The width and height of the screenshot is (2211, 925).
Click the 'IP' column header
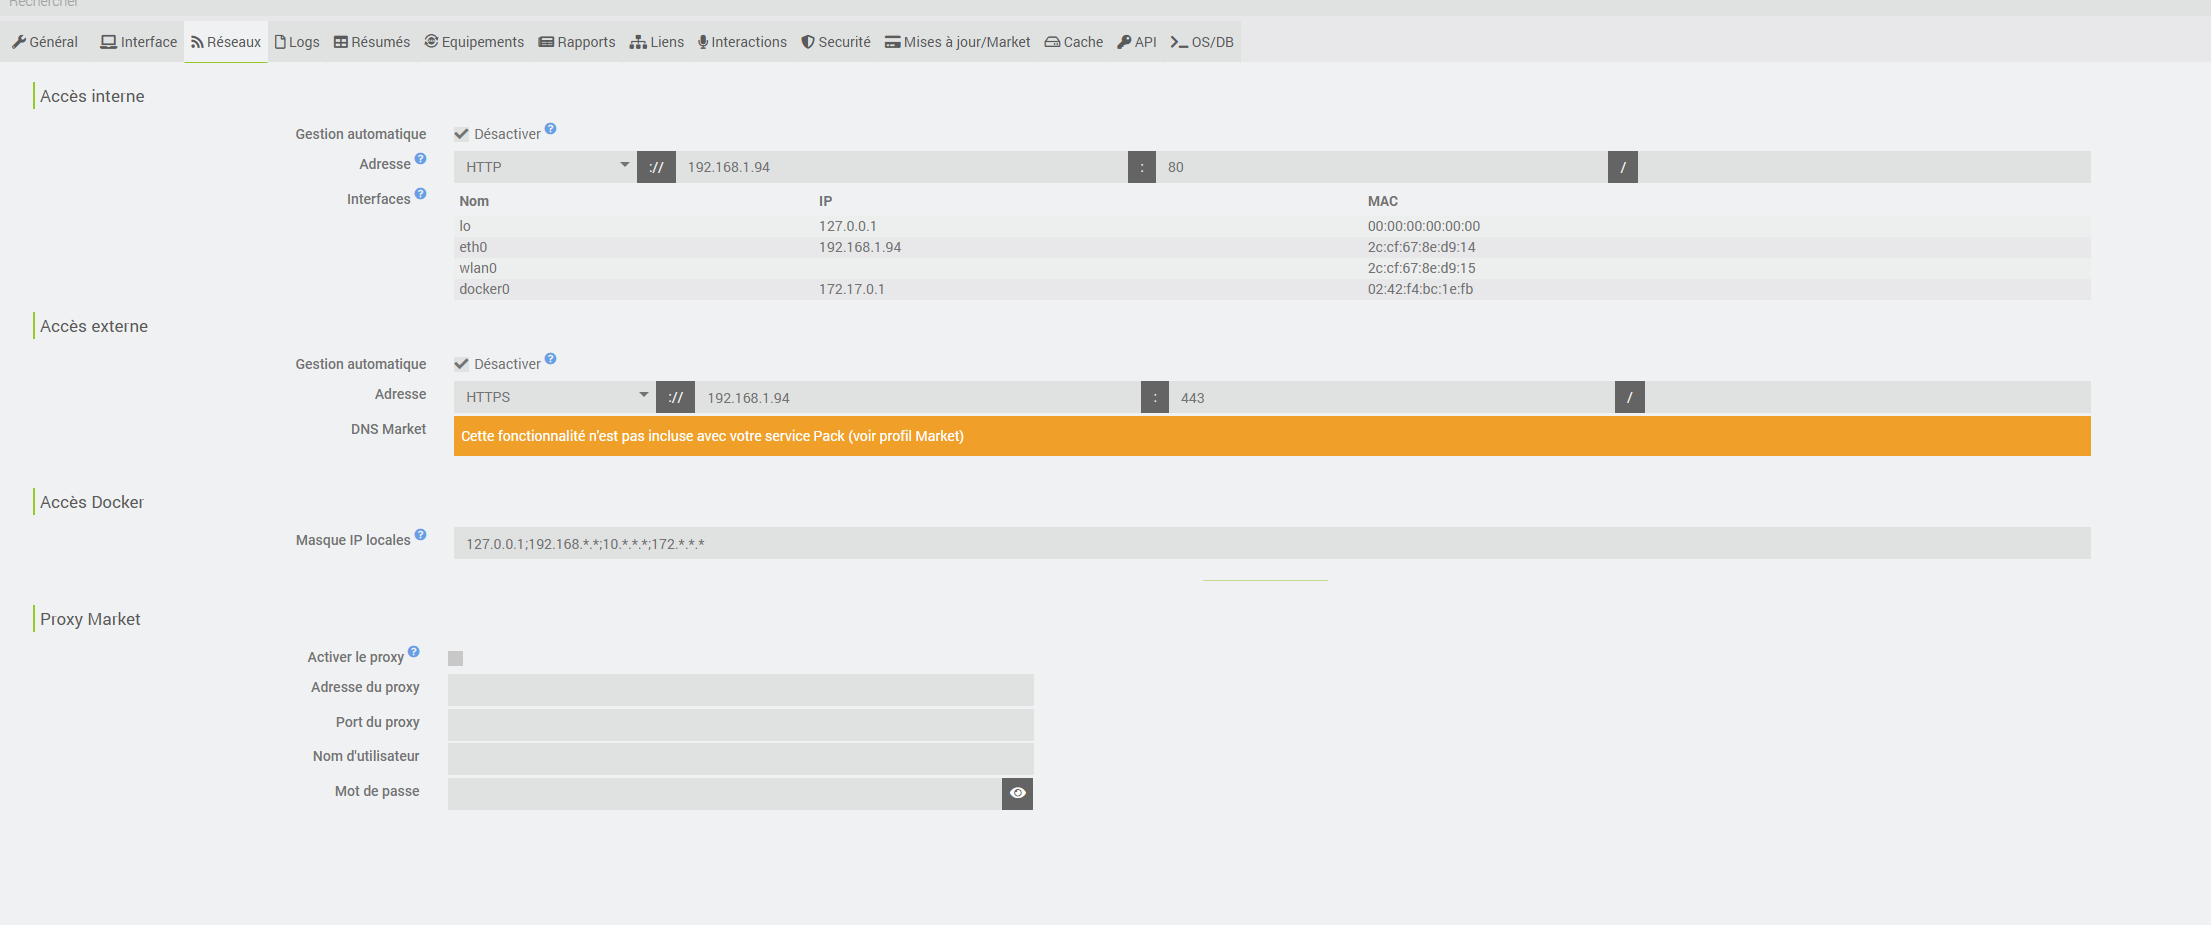coord(825,201)
